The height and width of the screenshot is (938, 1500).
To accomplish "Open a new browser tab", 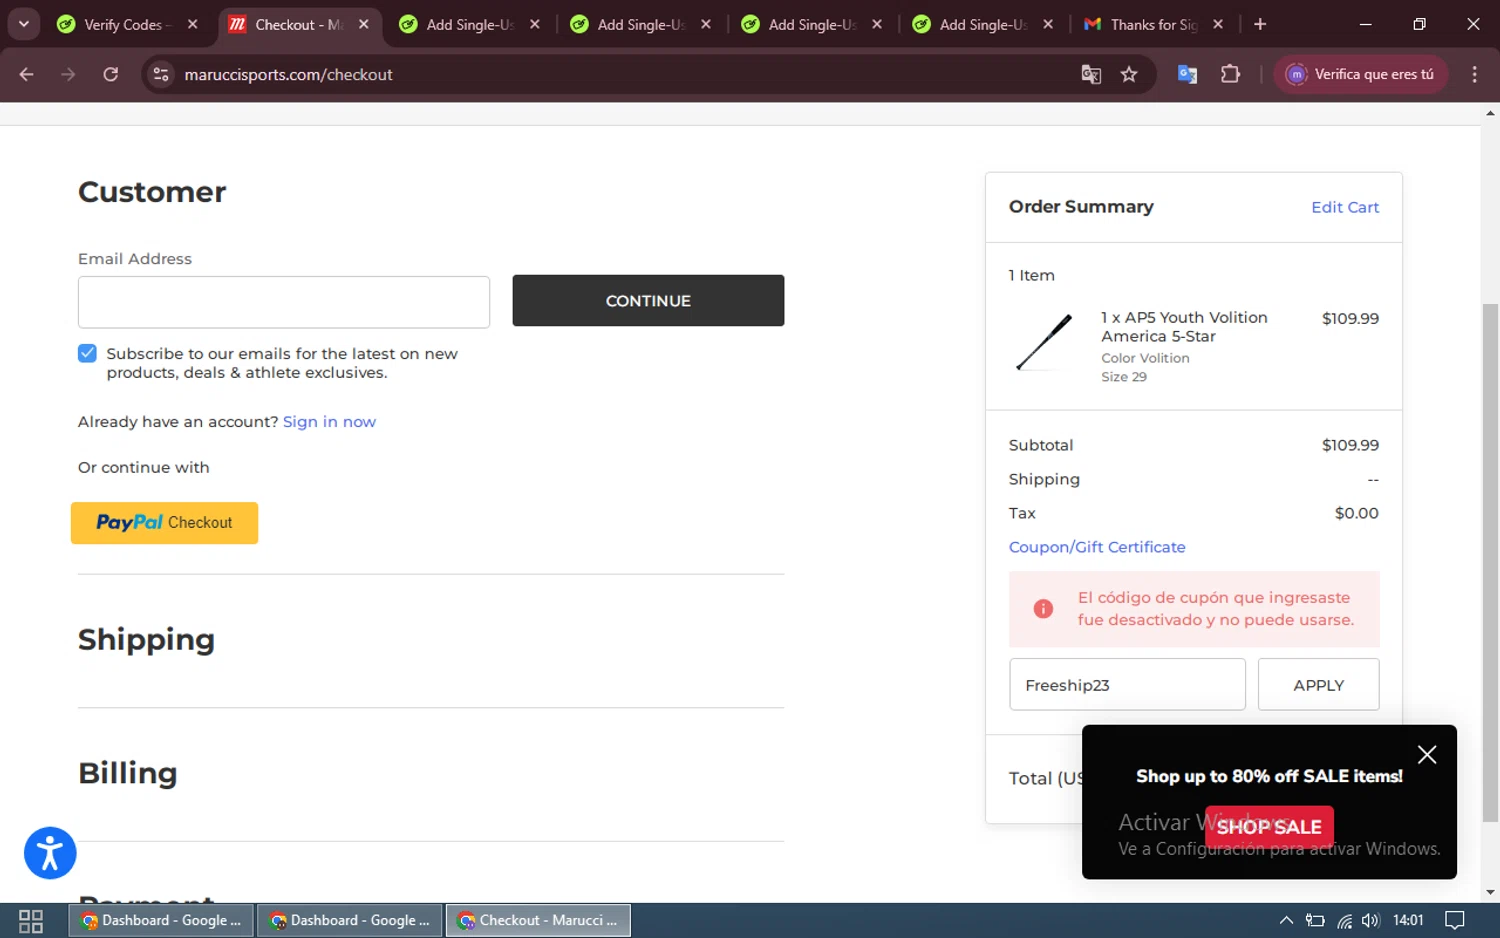I will pos(1260,24).
